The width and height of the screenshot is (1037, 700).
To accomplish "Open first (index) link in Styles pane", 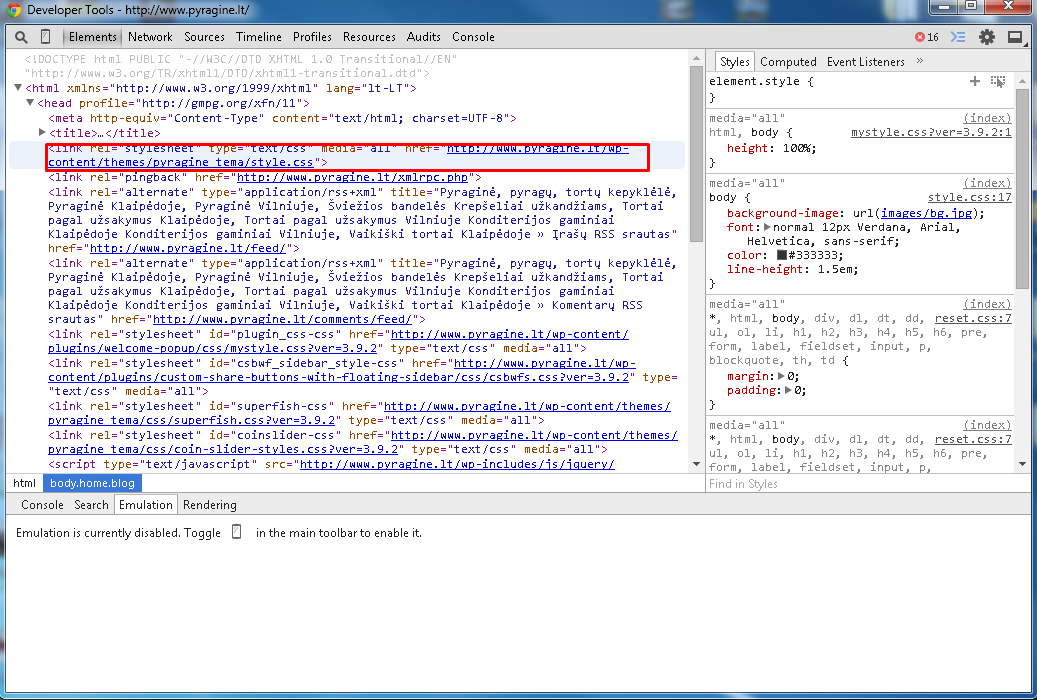I will (987, 118).
